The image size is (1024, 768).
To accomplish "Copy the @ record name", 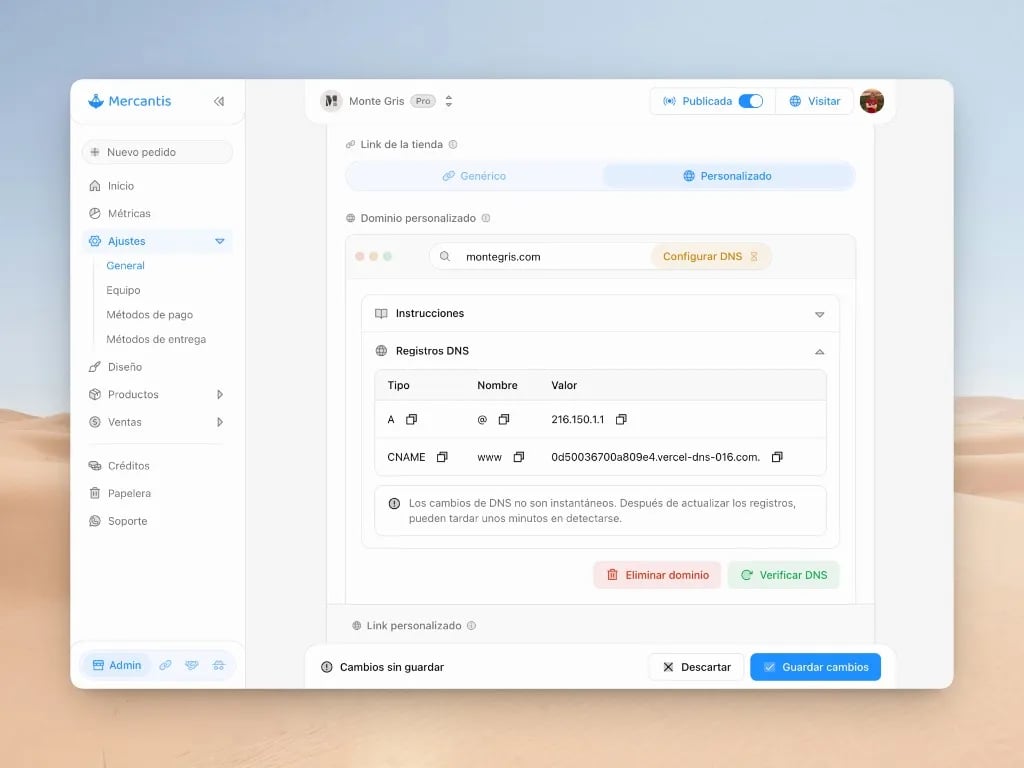I will pos(504,419).
